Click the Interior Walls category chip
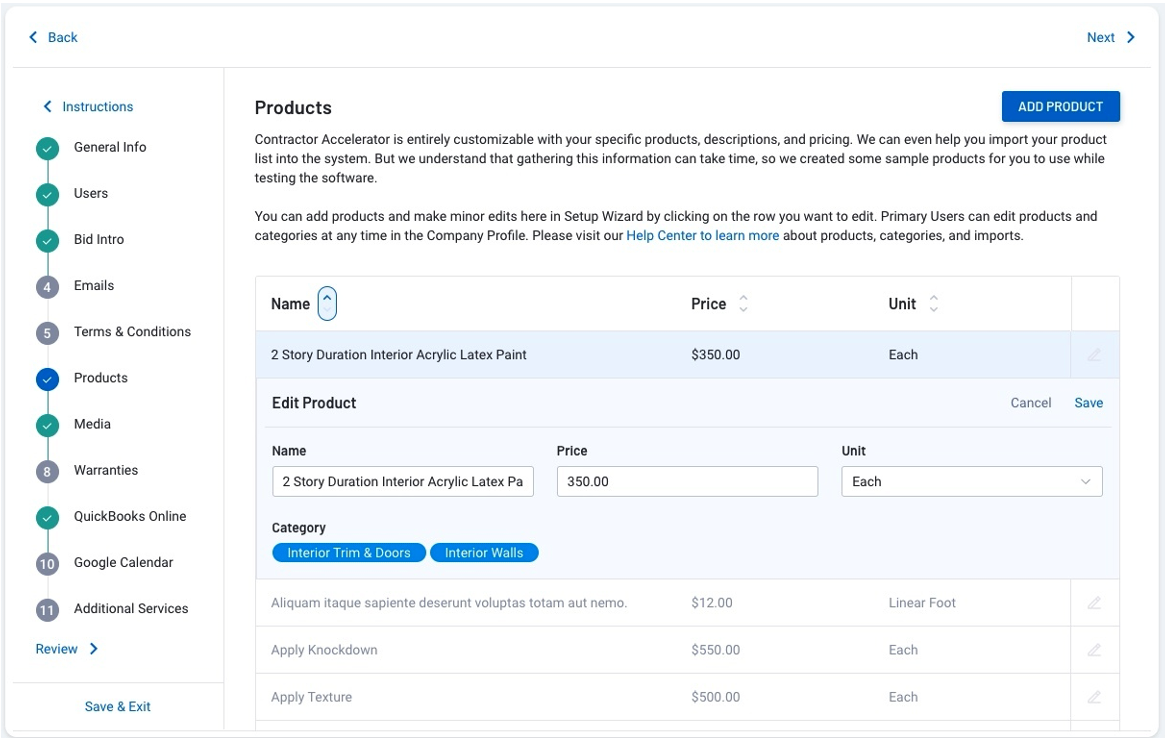 (484, 552)
